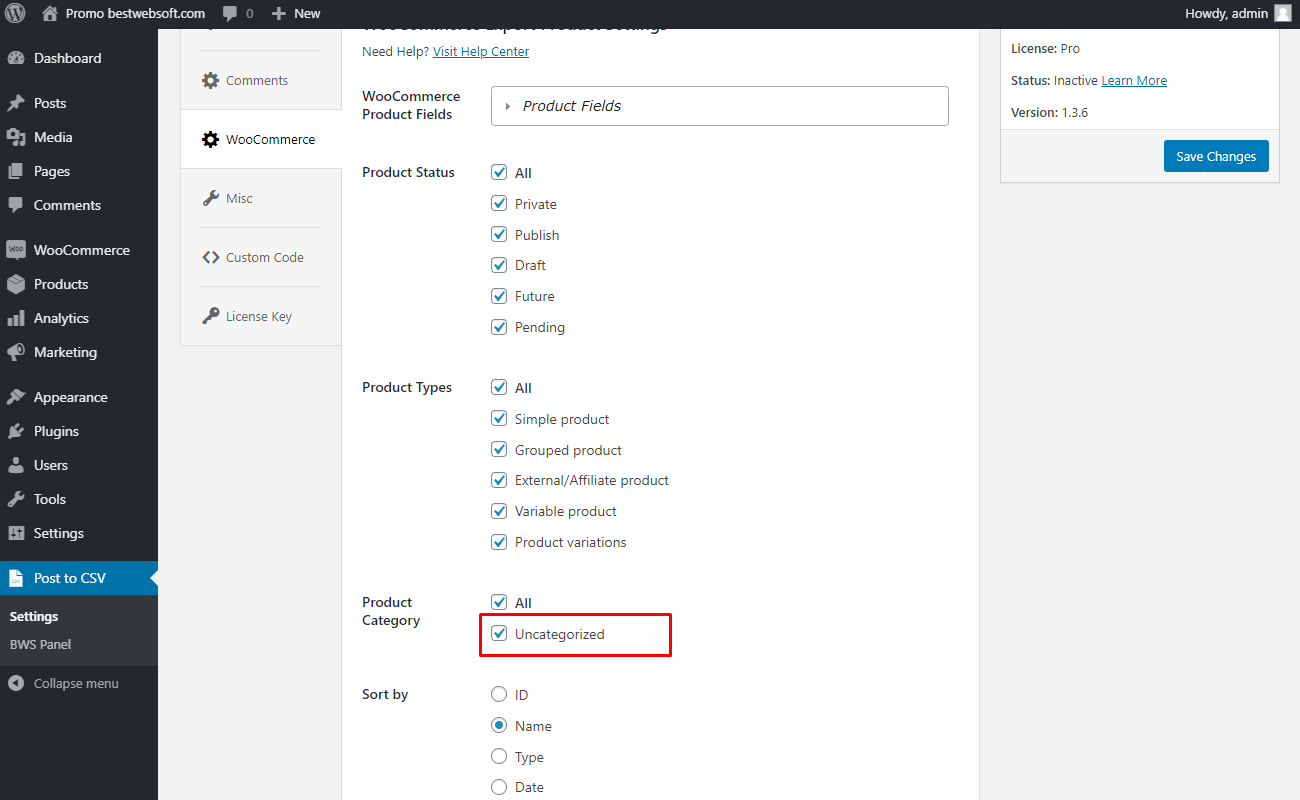Uncheck All under Product Category

tap(499, 602)
